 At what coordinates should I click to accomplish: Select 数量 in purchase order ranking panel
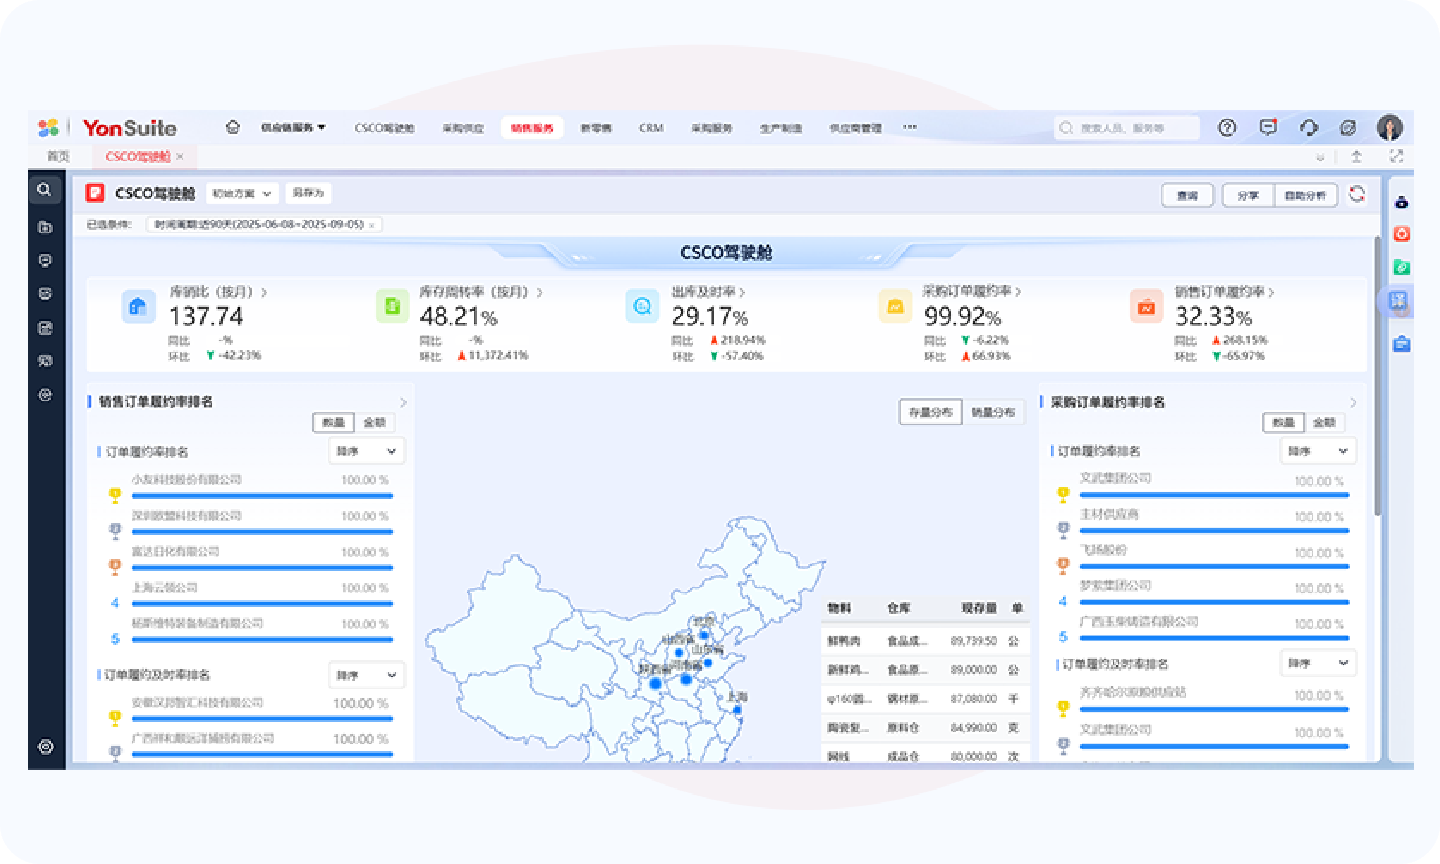tap(1284, 422)
